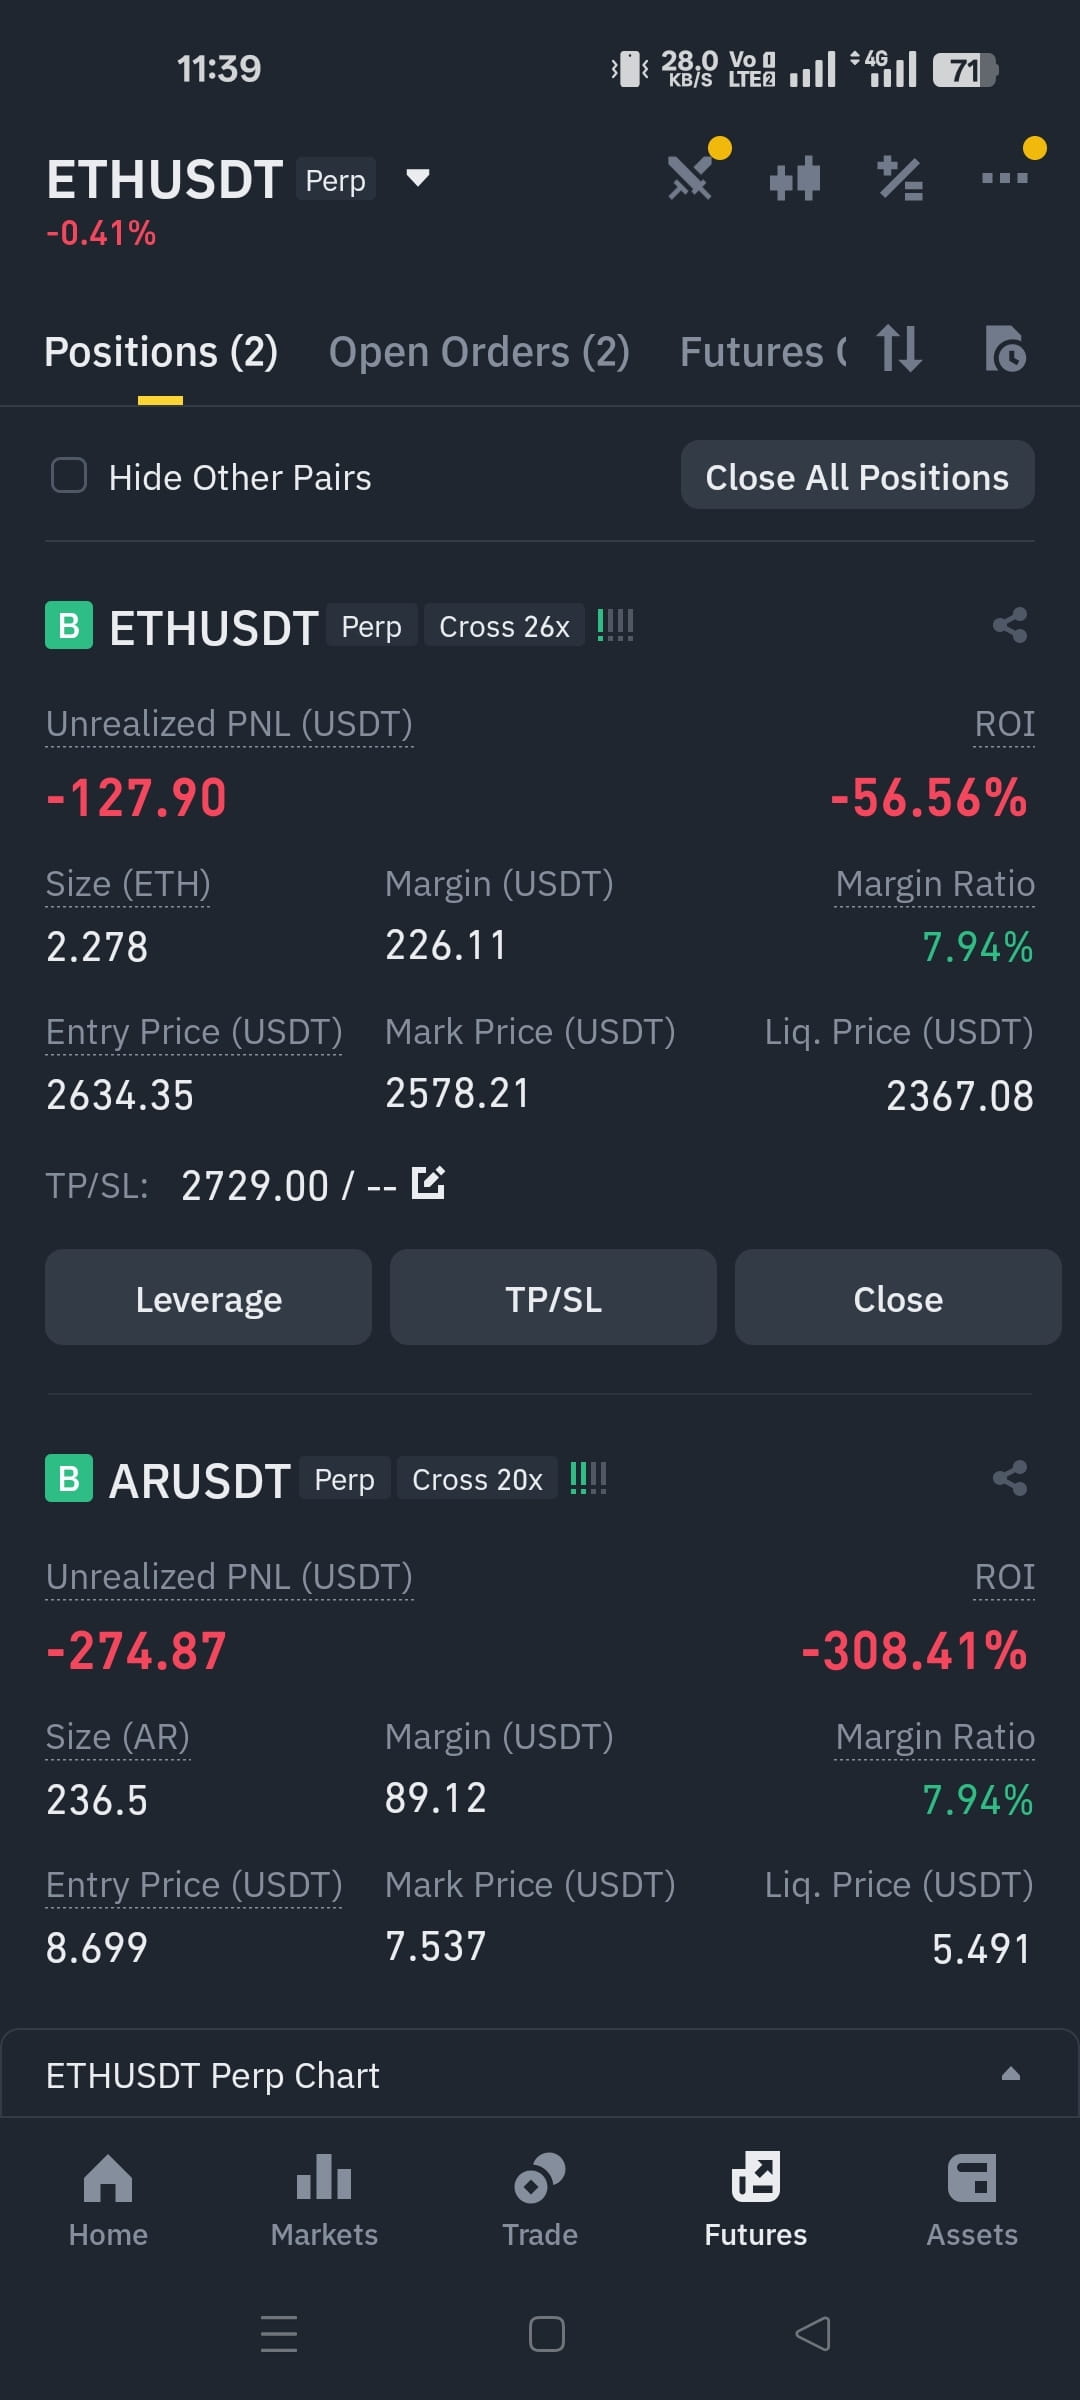Change ETHUSDT Cross 26x margin setting

(x=504, y=626)
